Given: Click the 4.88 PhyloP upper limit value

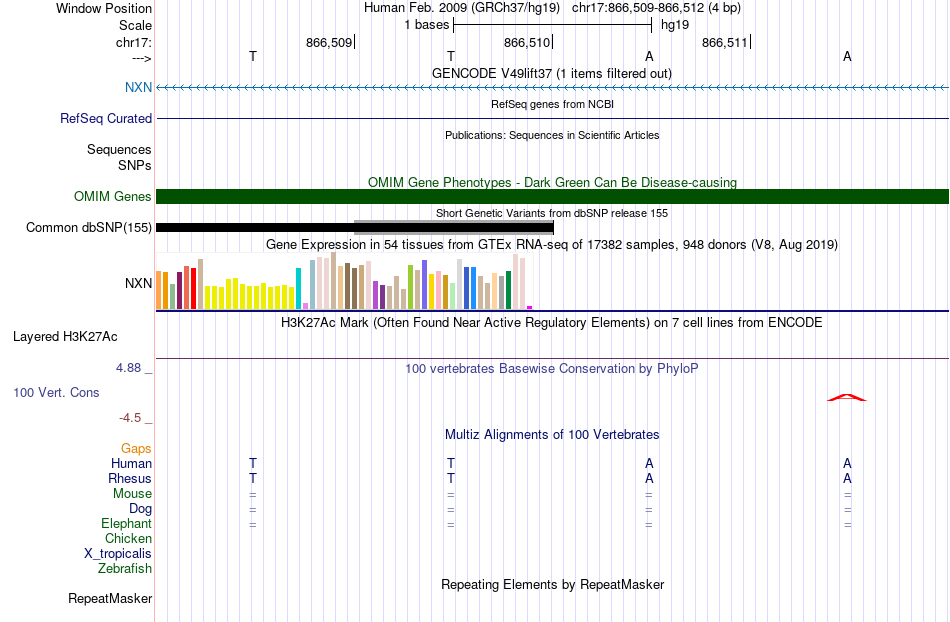Looking at the screenshot, I should [x=128, y=368].
